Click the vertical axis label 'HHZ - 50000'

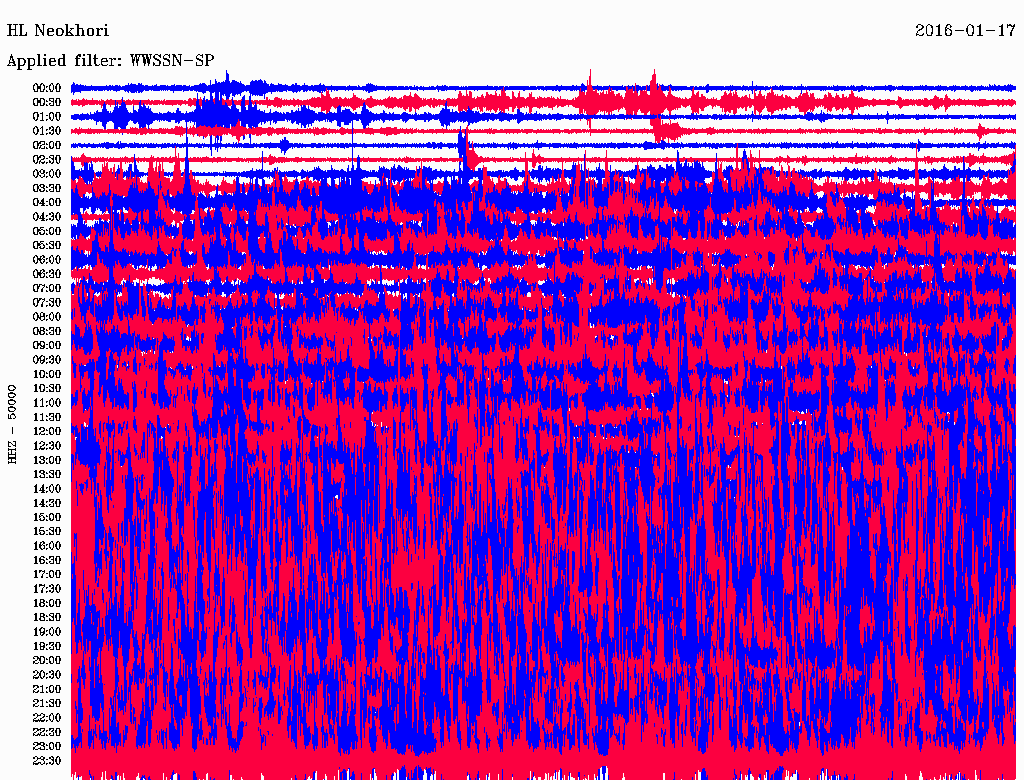pyautogui.click(x=12, y=424)
